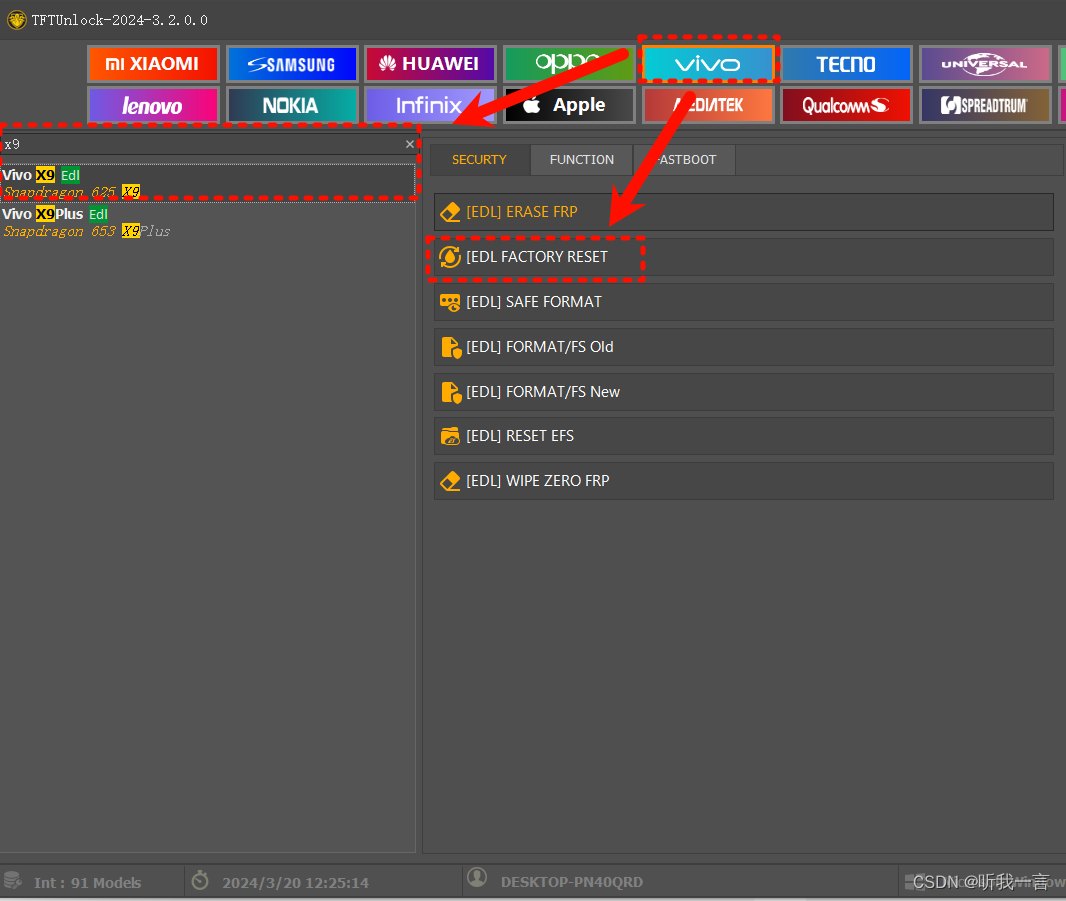This screenshot has height=901, width=1066.
Task: Click the 'Int : 91 Models' status text
Action: (88, 883)
